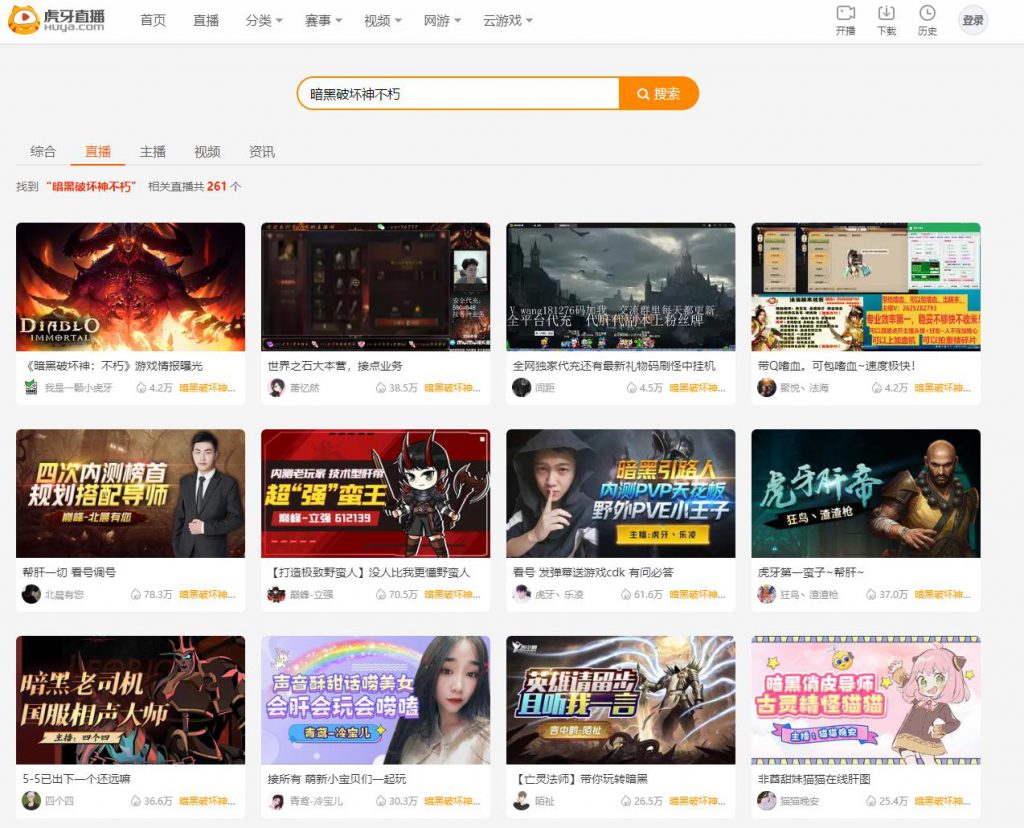Open the 暗黑俏皮导师 stream thumbnail
The height and width of the screenshot is (828, 1024).
point(866,700)
